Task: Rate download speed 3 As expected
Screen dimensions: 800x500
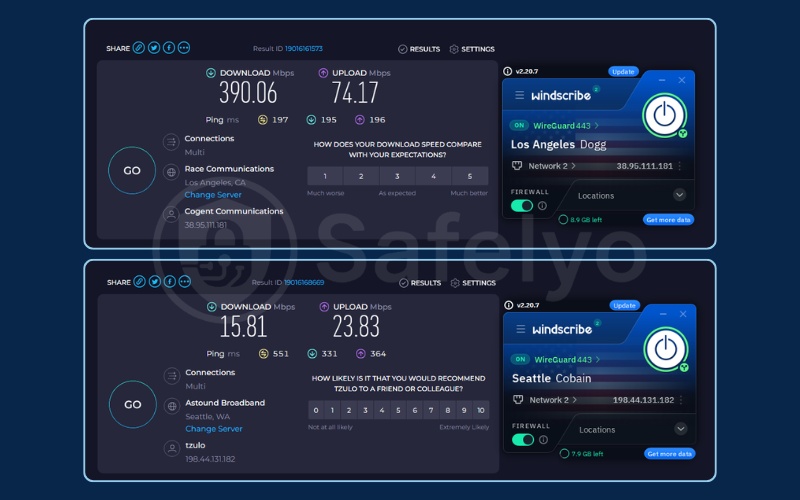Action: (x=397, y=176)
